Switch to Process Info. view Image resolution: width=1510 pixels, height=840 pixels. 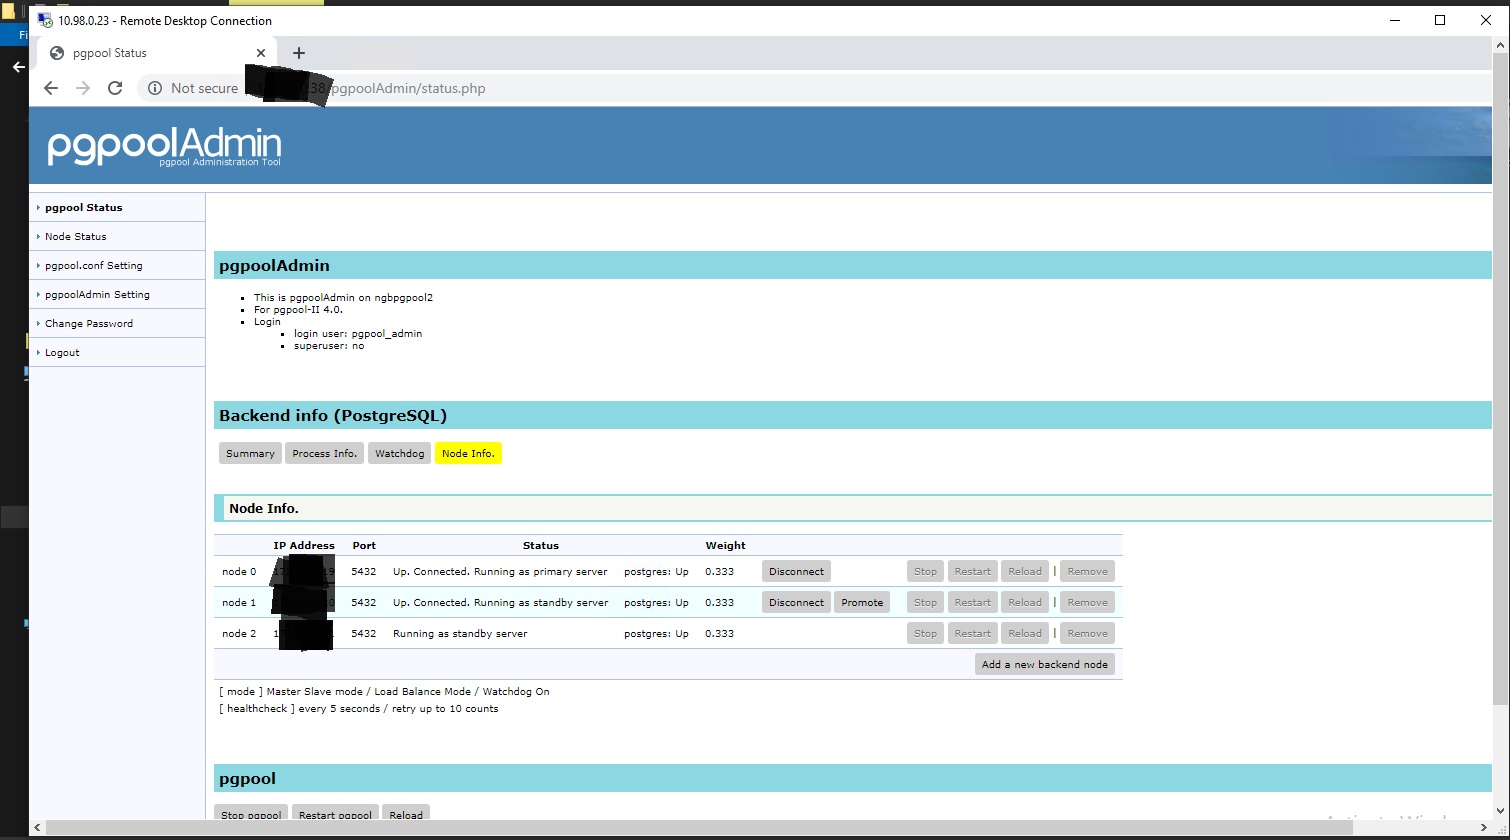click(x=324, y=453)
